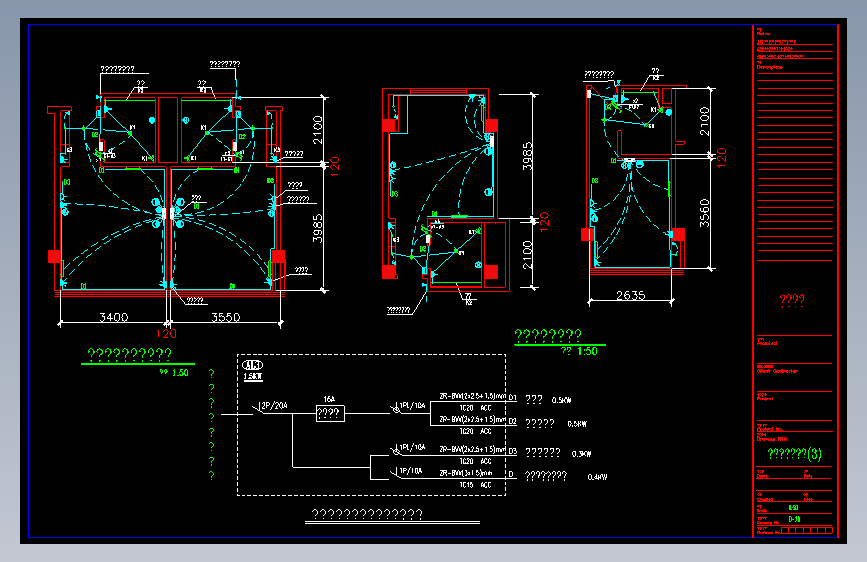Viewport: 867px width, 562px height.
Task: Pick the 1:50 scale under the left plan title
Action: pyautogui.click(x=180, y=373)
